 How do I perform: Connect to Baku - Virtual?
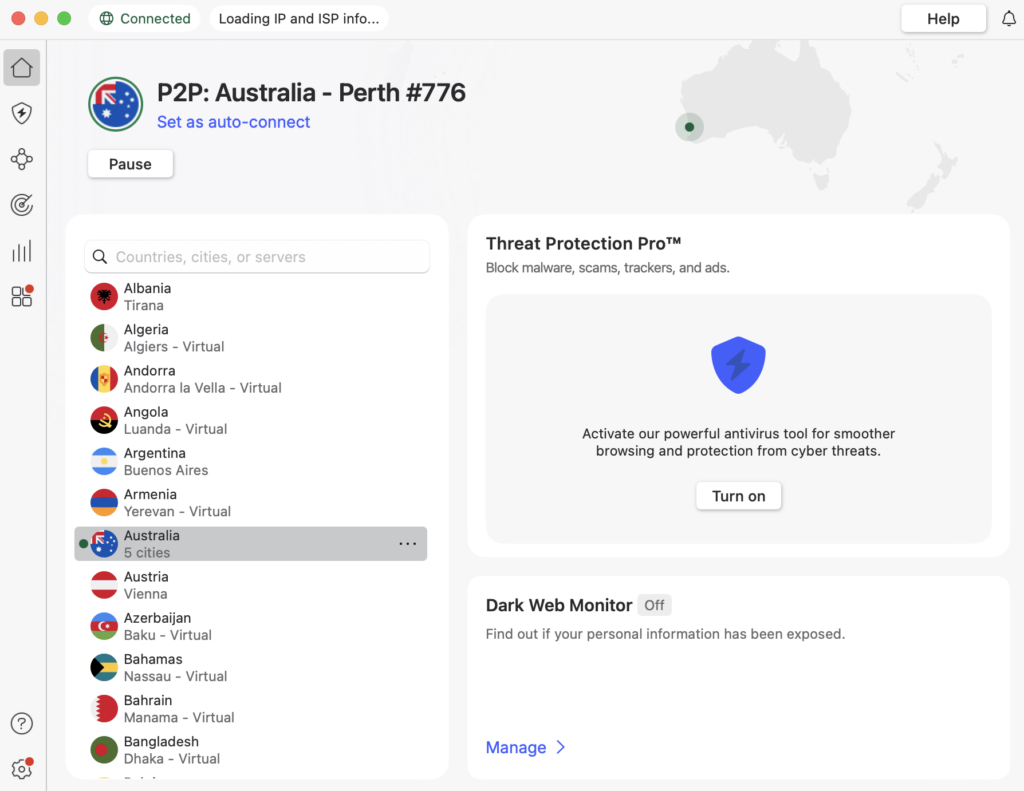(251, 626)
